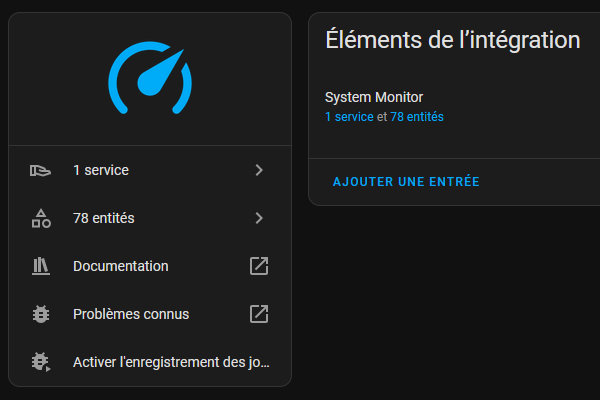
Task: Click the hand icon beside 1 service
Action: tap(41, 170)
